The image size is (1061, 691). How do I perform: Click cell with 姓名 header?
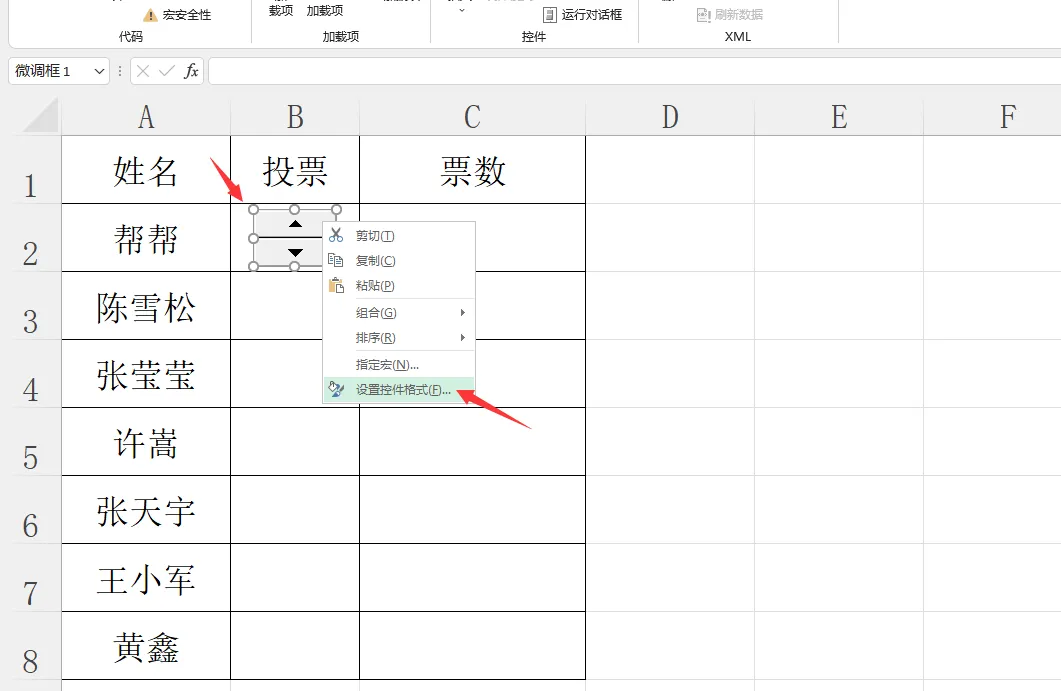point(146,170)
